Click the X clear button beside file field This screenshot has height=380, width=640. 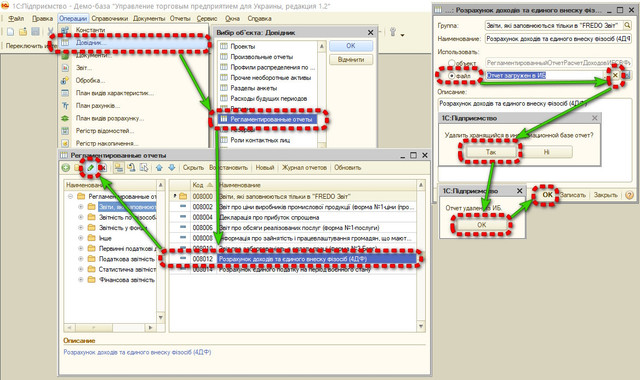point(615,75)
